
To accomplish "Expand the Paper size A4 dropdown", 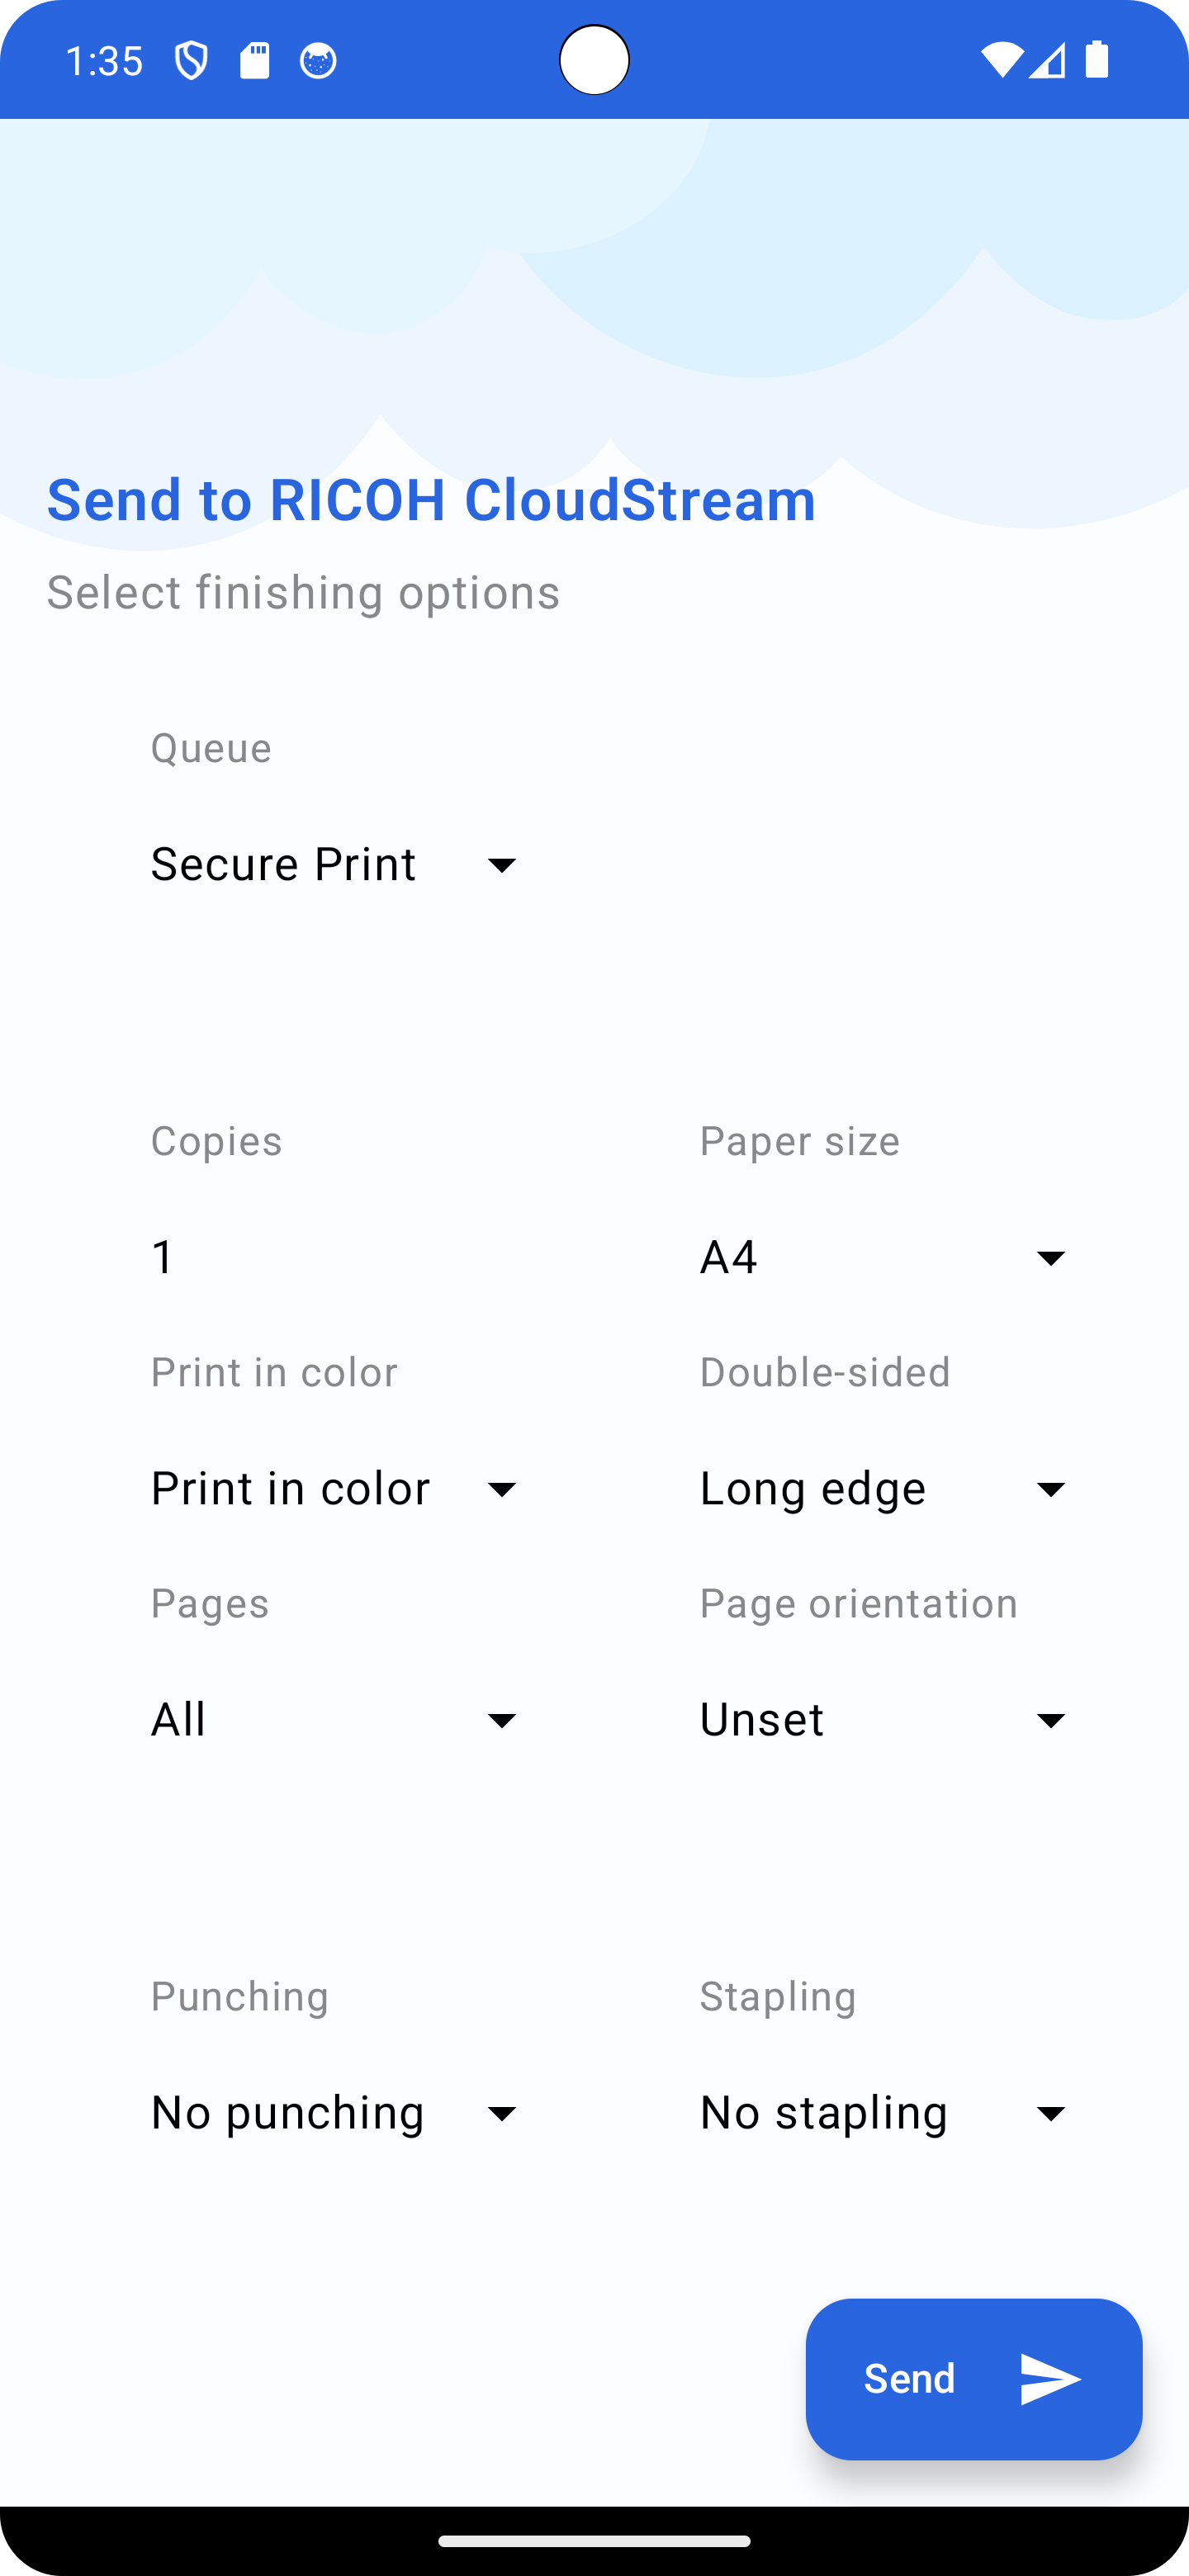I will (x=884, y=1257).
